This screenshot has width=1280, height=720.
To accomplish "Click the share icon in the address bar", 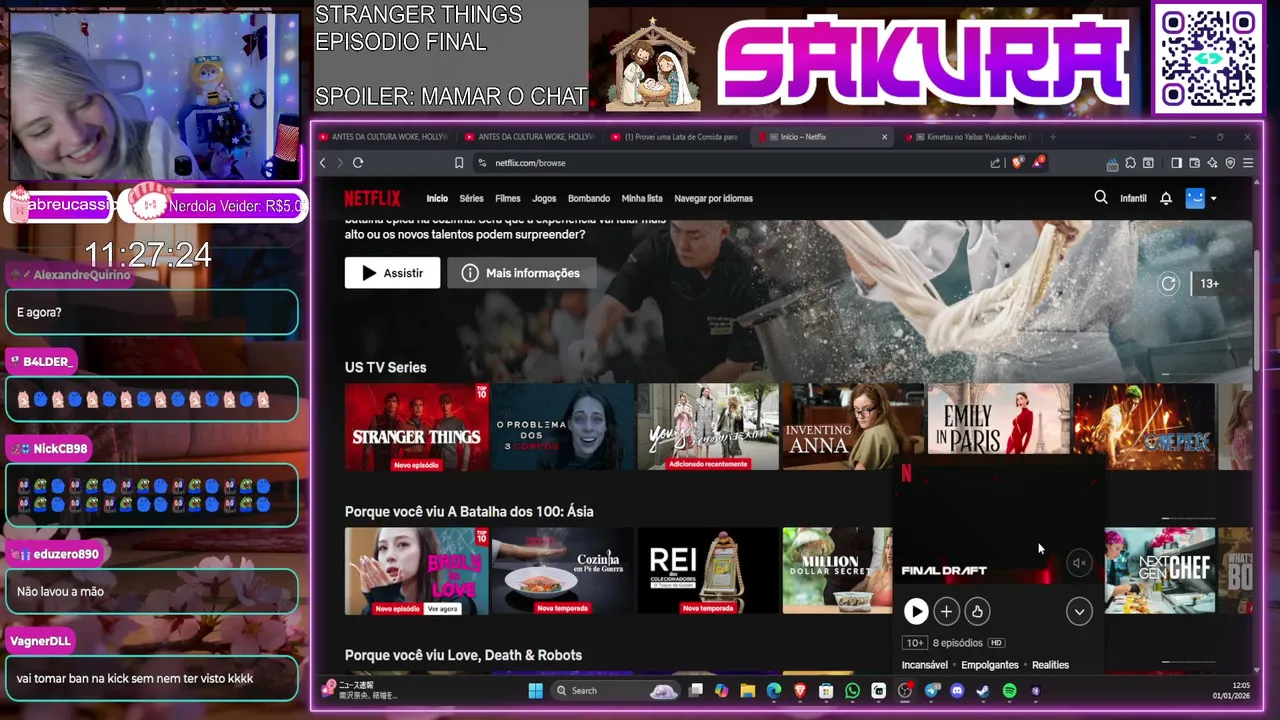I will tap(995, 163).
